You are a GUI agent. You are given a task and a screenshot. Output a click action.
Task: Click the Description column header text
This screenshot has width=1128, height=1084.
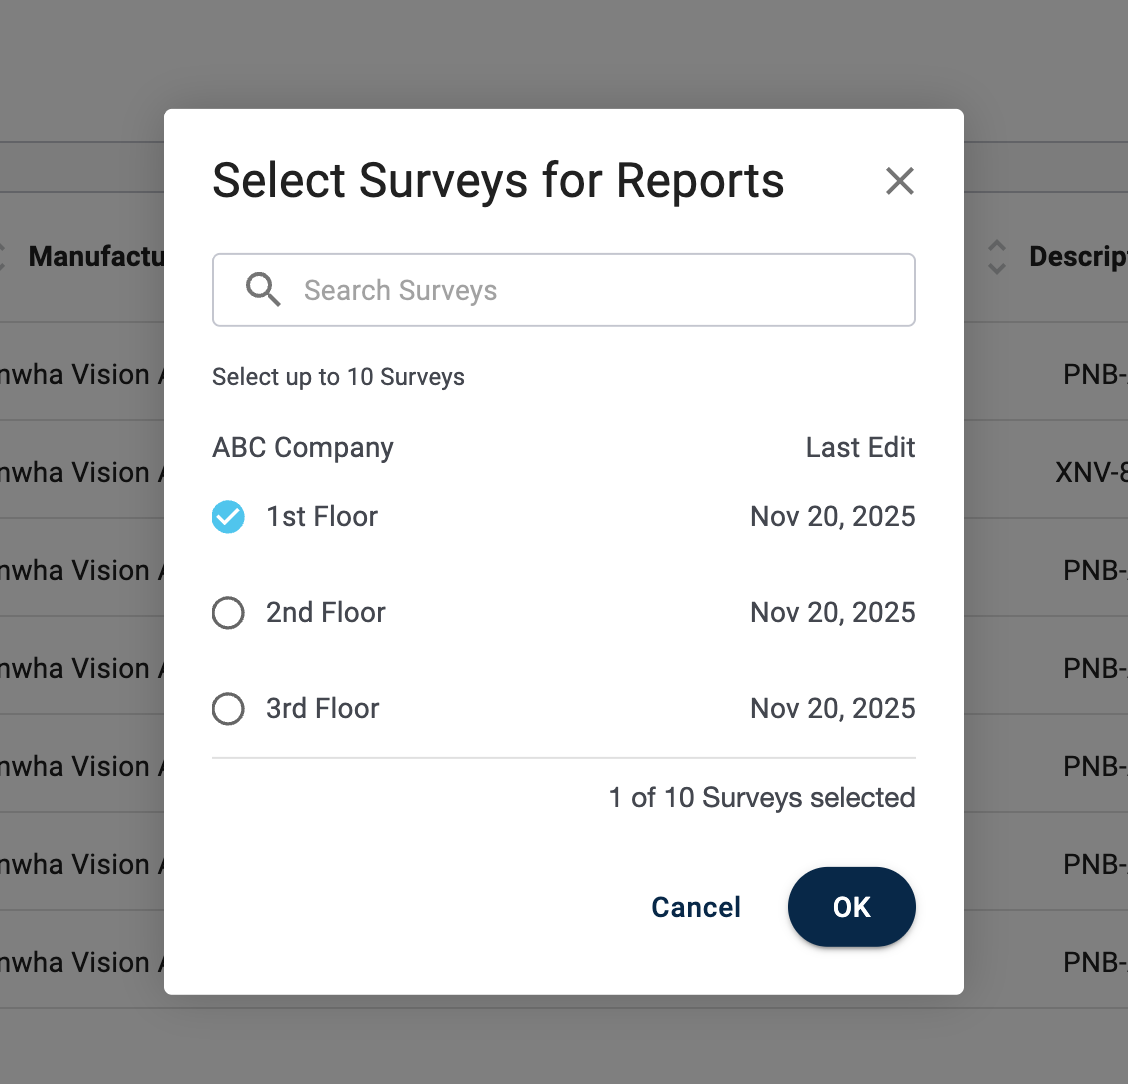1078,257
